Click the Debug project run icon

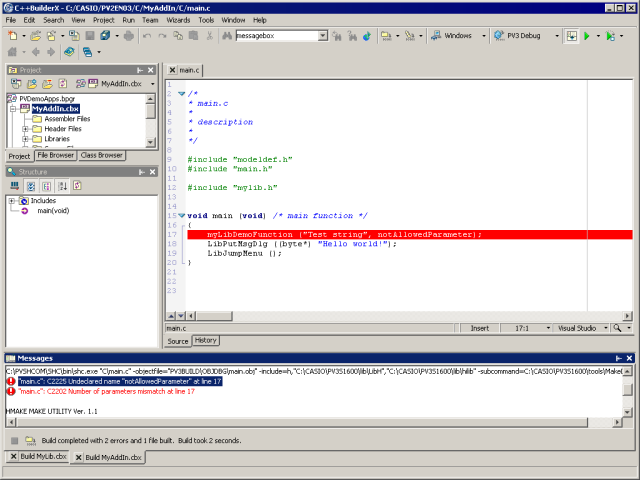tap(611, 36)
